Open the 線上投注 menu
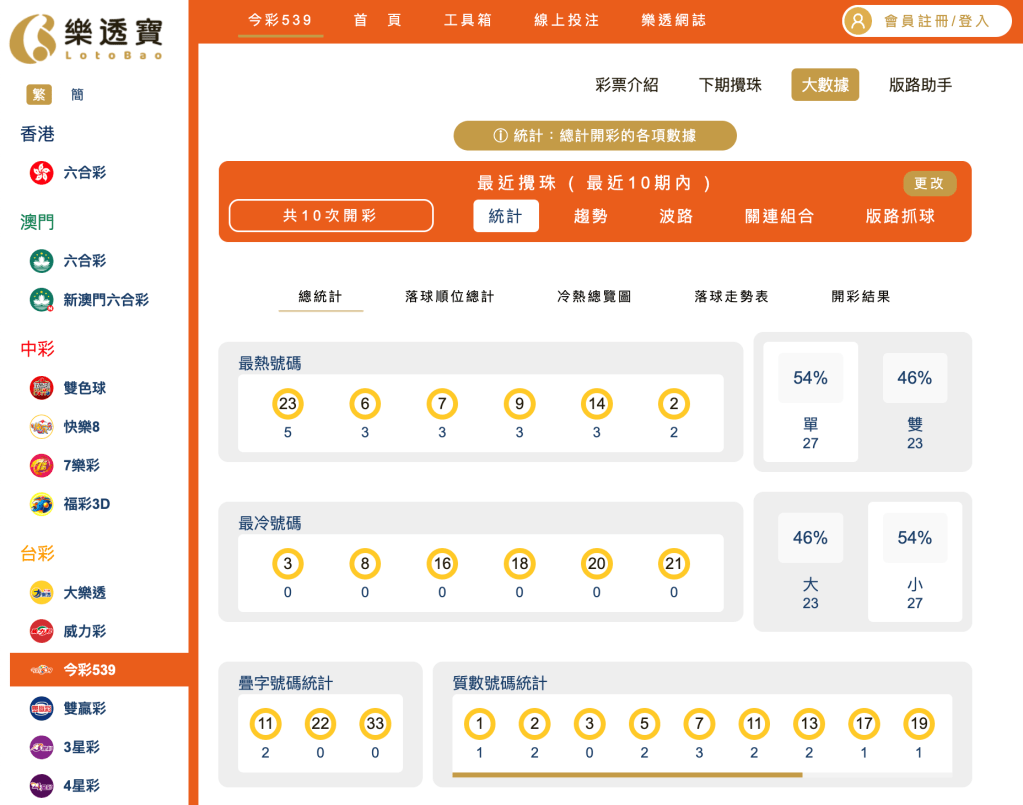 (565, 18)
